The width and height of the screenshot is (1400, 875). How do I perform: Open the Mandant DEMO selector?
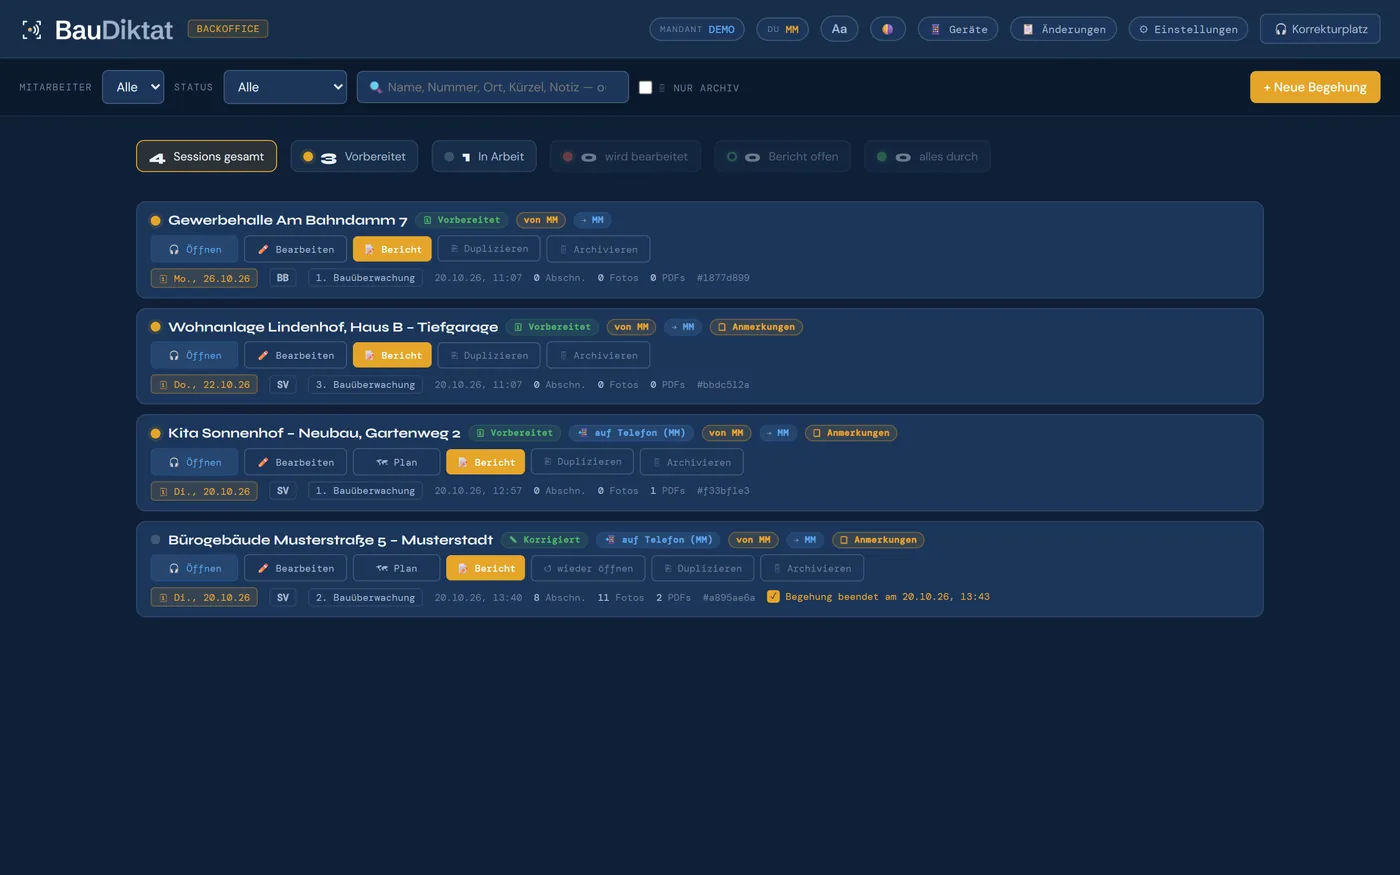697,29
